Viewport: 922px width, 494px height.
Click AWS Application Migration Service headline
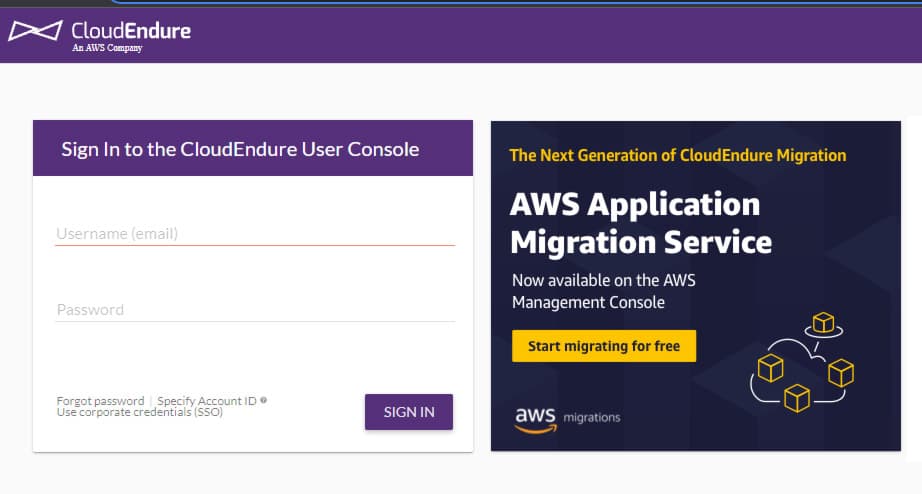[x=641, y=223]
